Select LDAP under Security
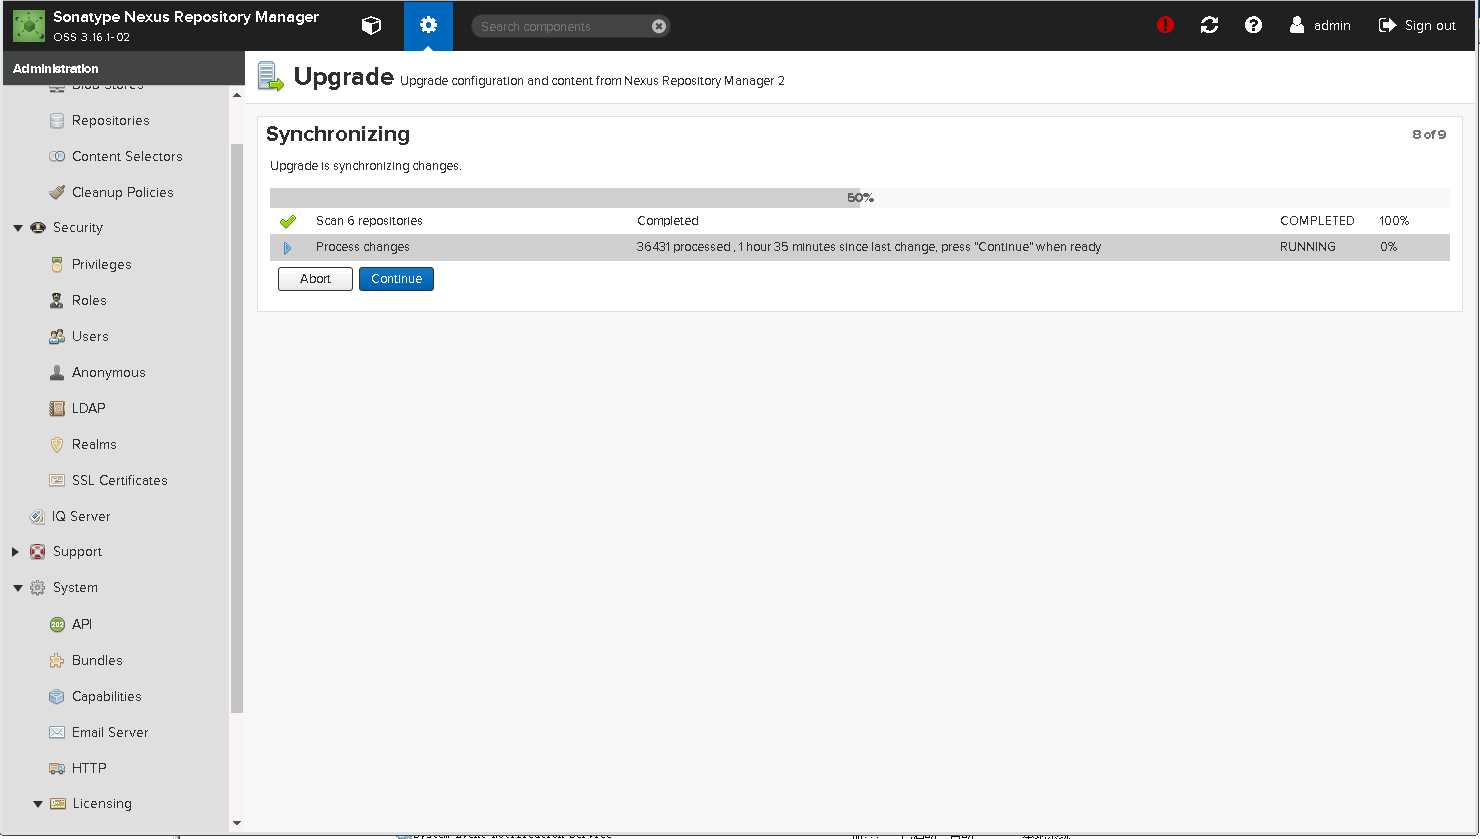 point(89,408)
